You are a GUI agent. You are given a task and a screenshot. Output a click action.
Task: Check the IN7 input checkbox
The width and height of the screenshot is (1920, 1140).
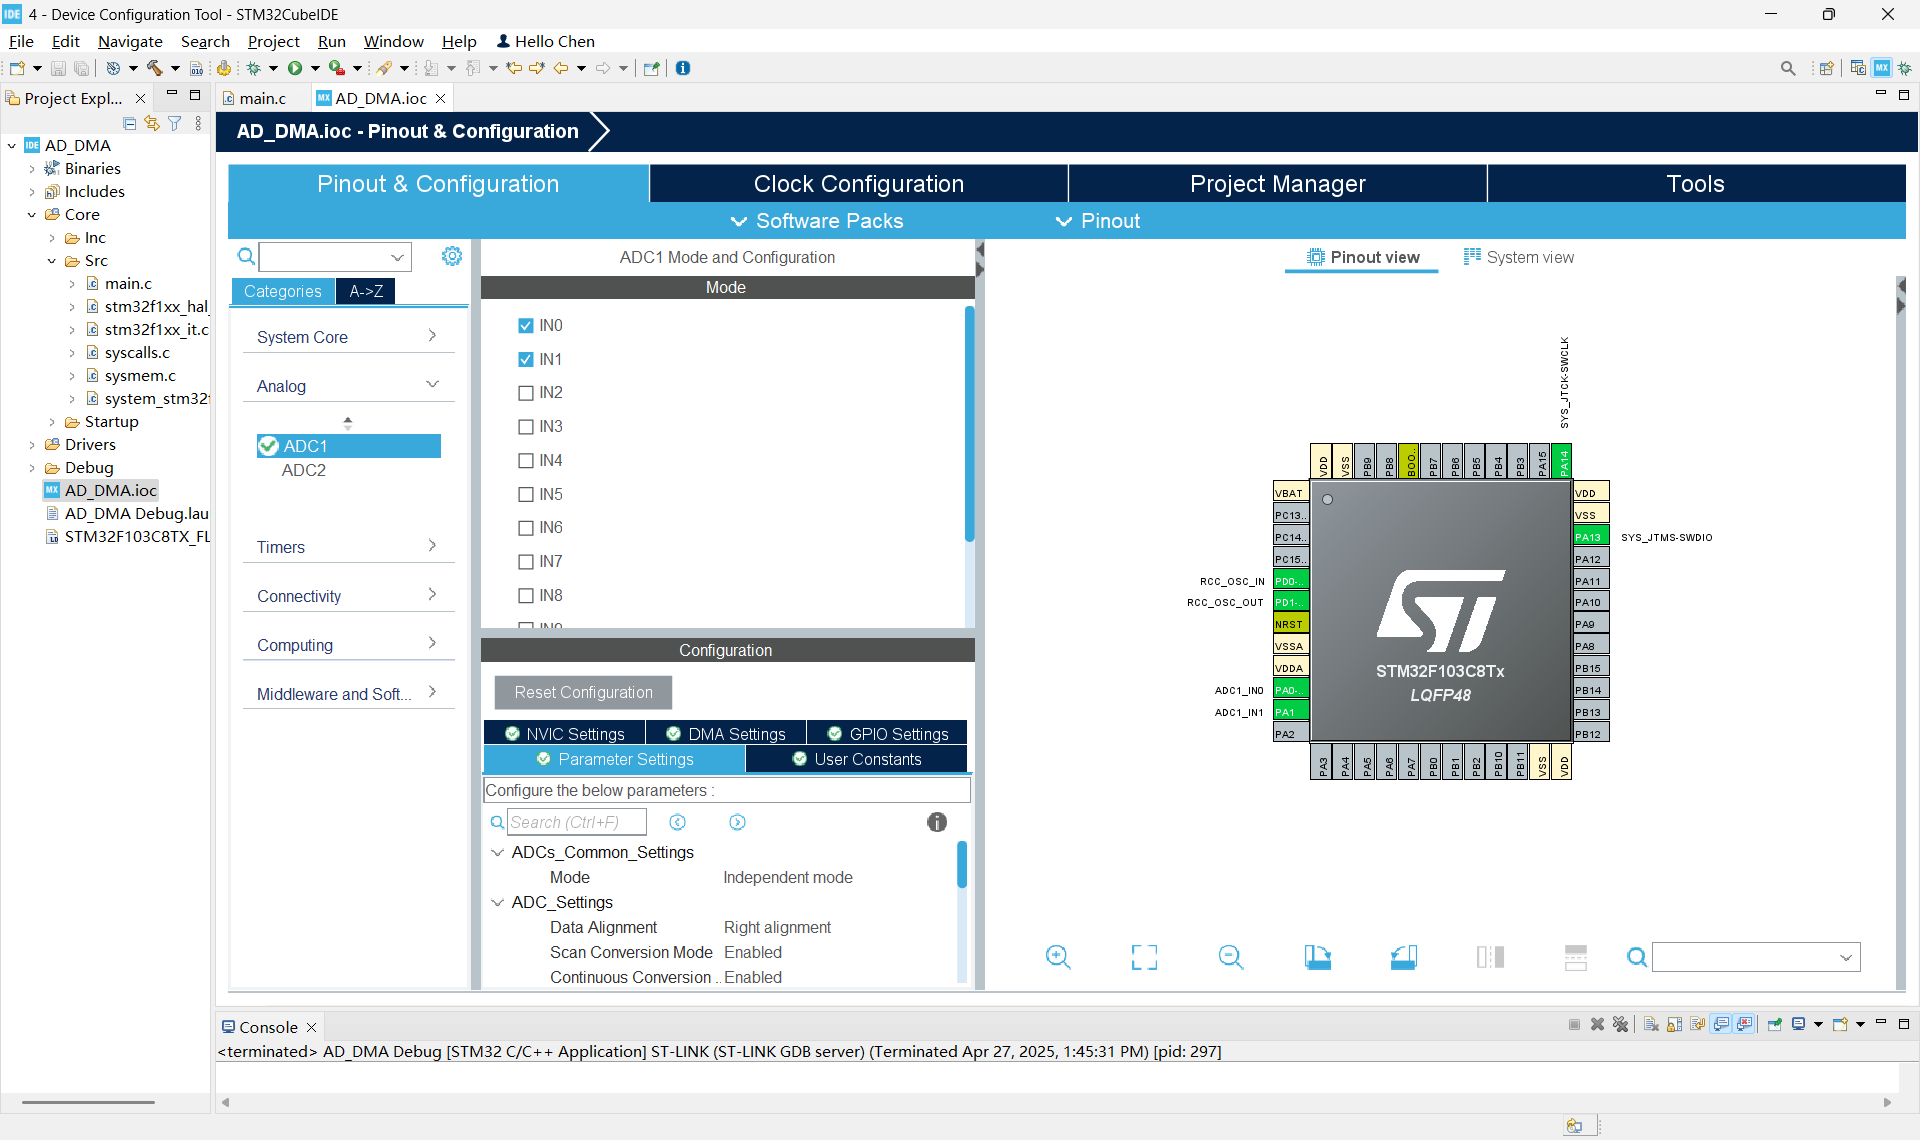coord(526,561)
